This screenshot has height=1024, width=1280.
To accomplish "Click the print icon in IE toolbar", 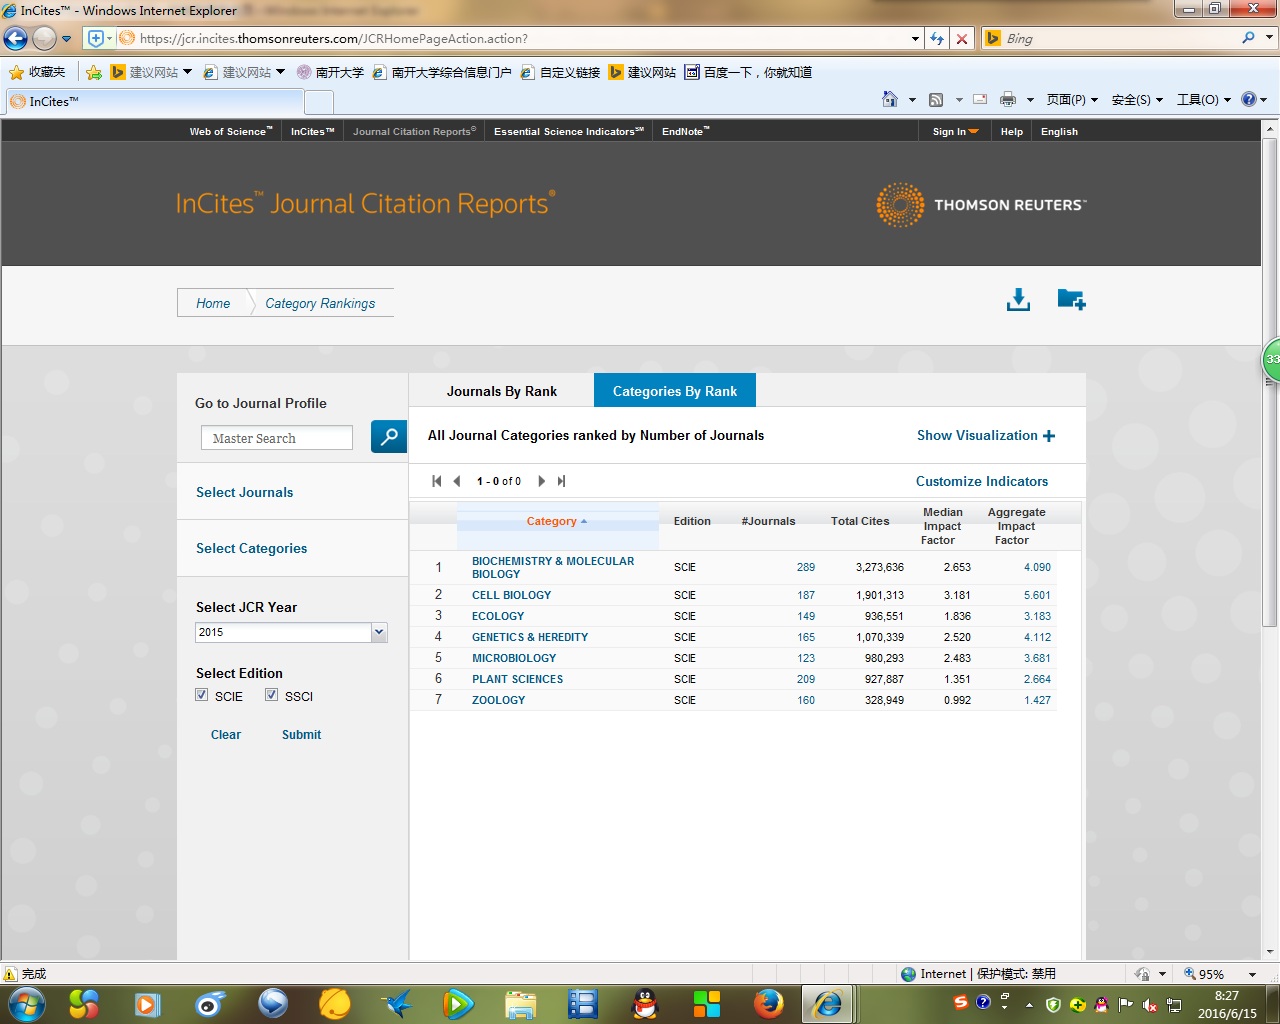I will [1008, 99].
